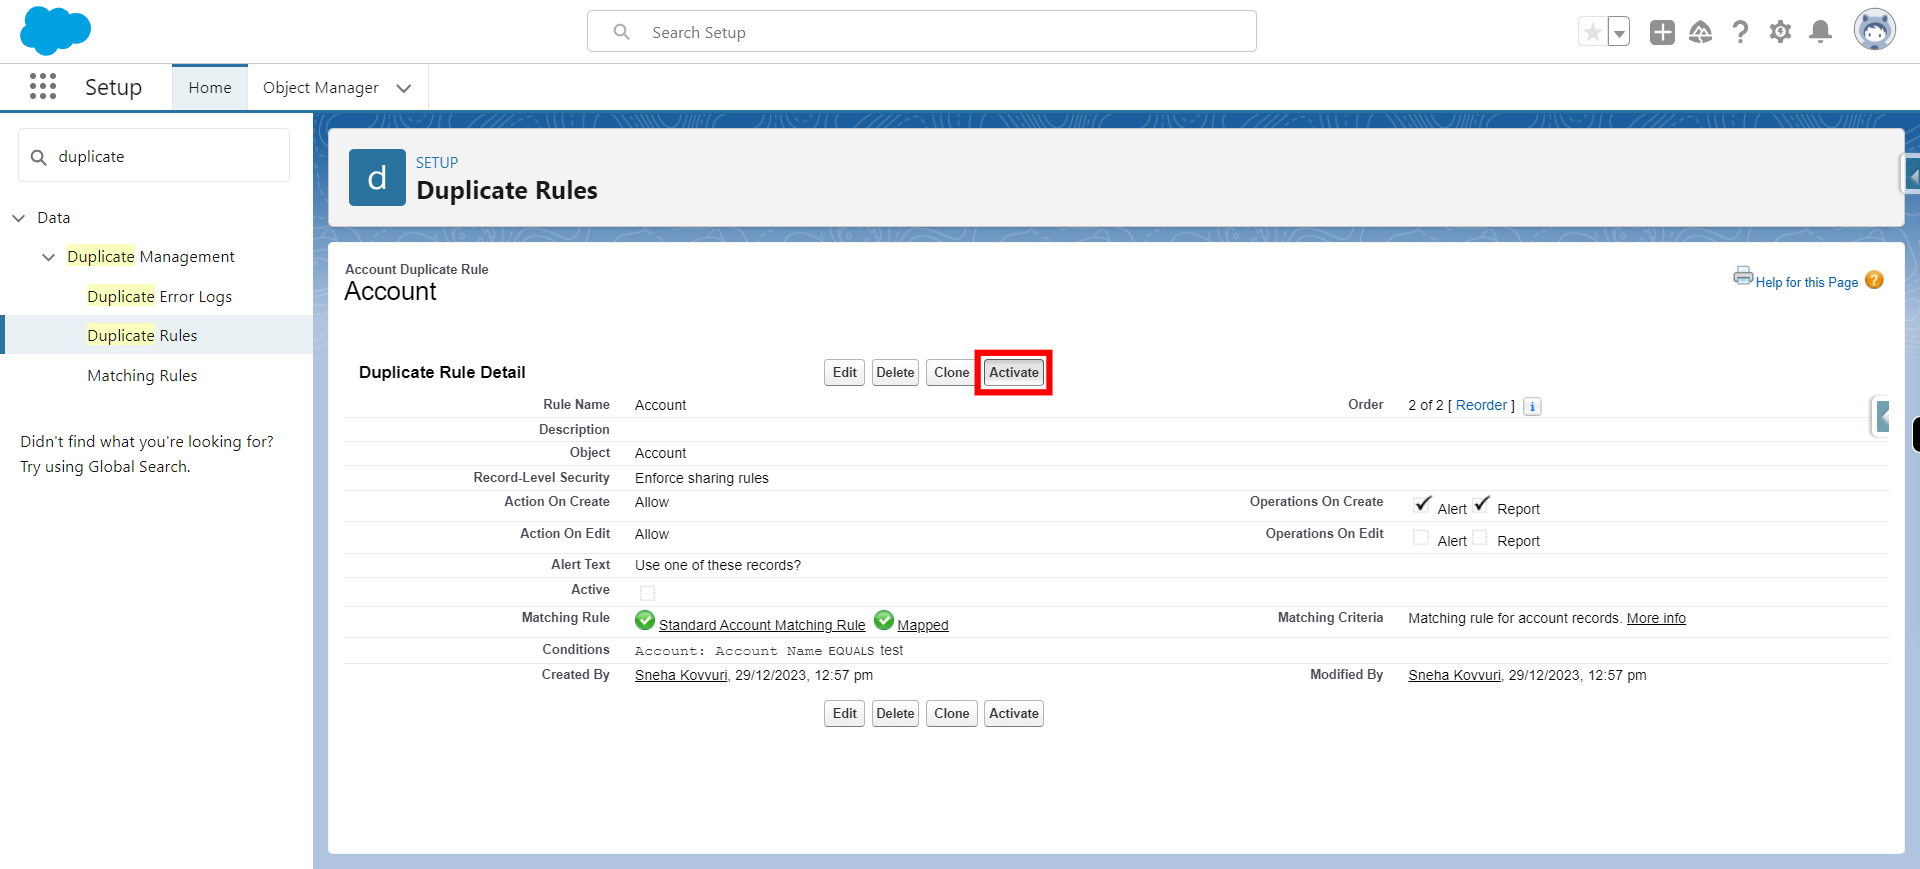Click the Duplicate Rules header icon
The image size is (1920, 869).
(x=377, y=178)
